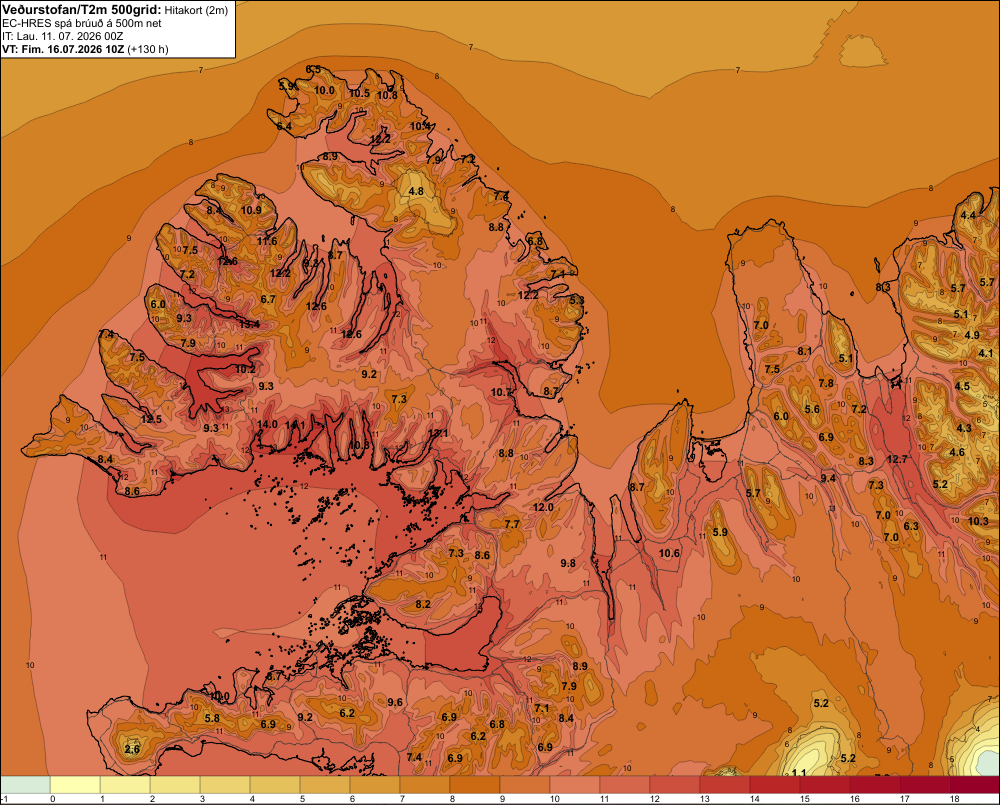1000x805 pixels.
Task: Select legend swatch between 12 and 13
Action: [x=675, y=784]
